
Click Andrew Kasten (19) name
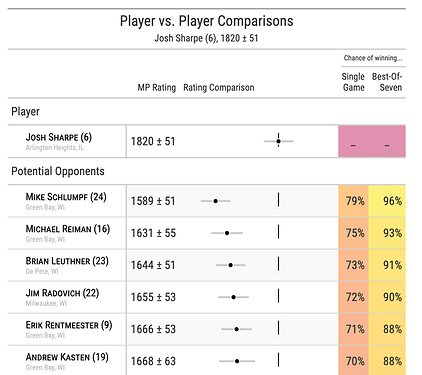point(67,357)
